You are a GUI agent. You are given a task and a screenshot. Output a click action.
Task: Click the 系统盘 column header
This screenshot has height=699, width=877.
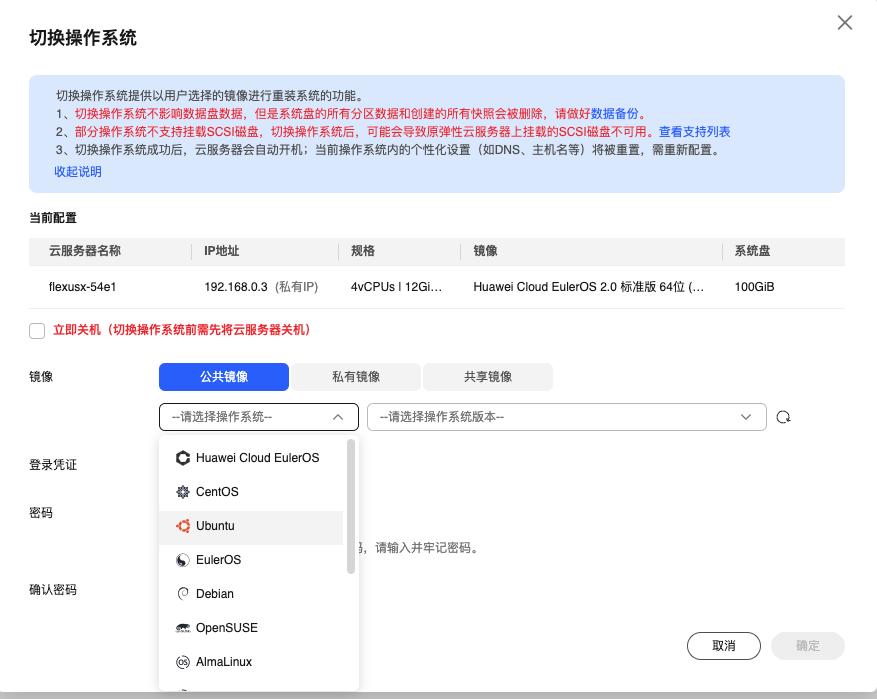click(x=752, y=251)
